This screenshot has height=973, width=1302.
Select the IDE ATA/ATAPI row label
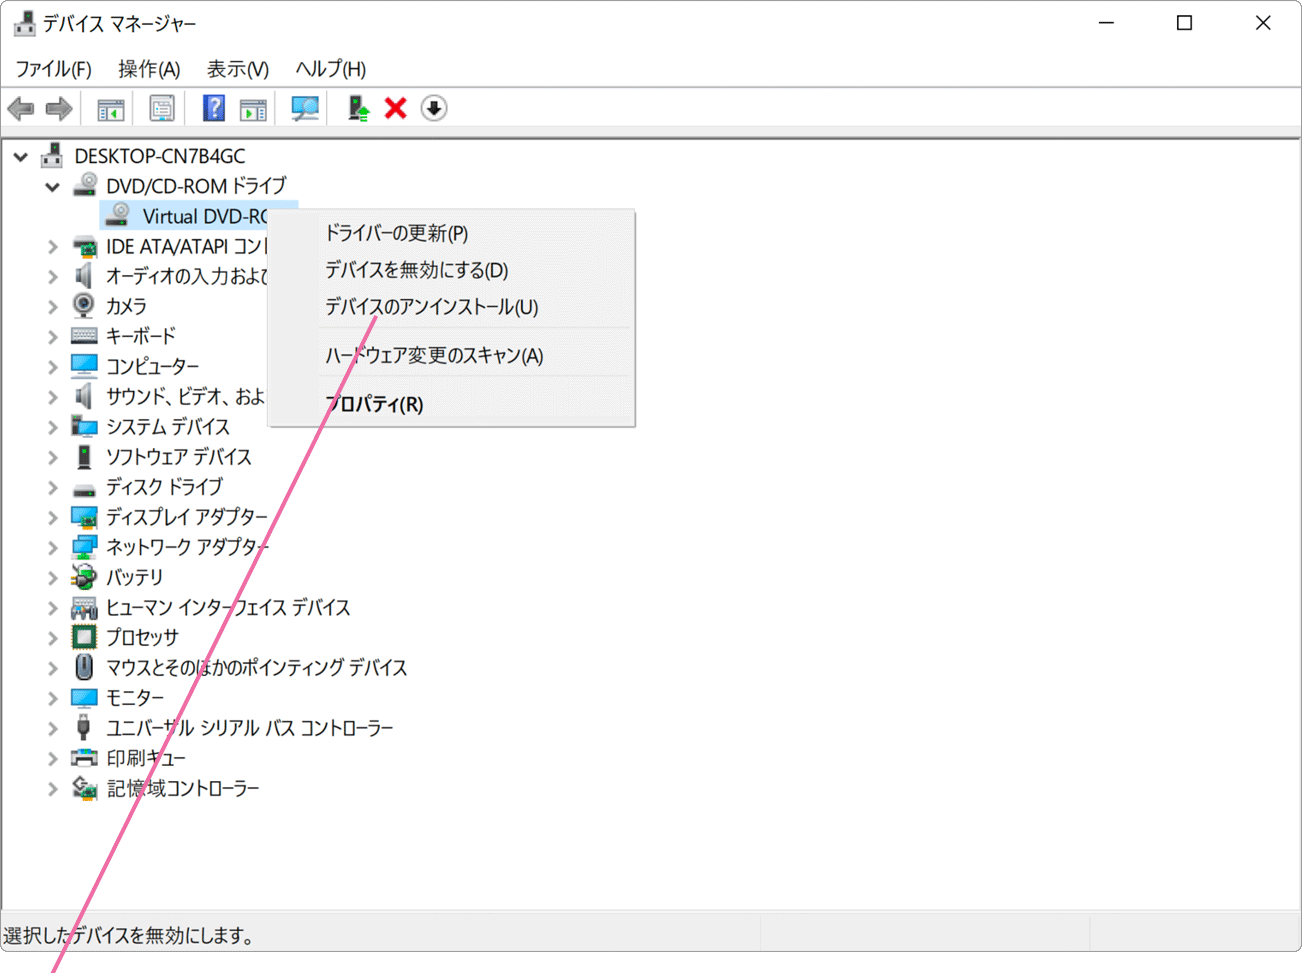pos(186,246)
